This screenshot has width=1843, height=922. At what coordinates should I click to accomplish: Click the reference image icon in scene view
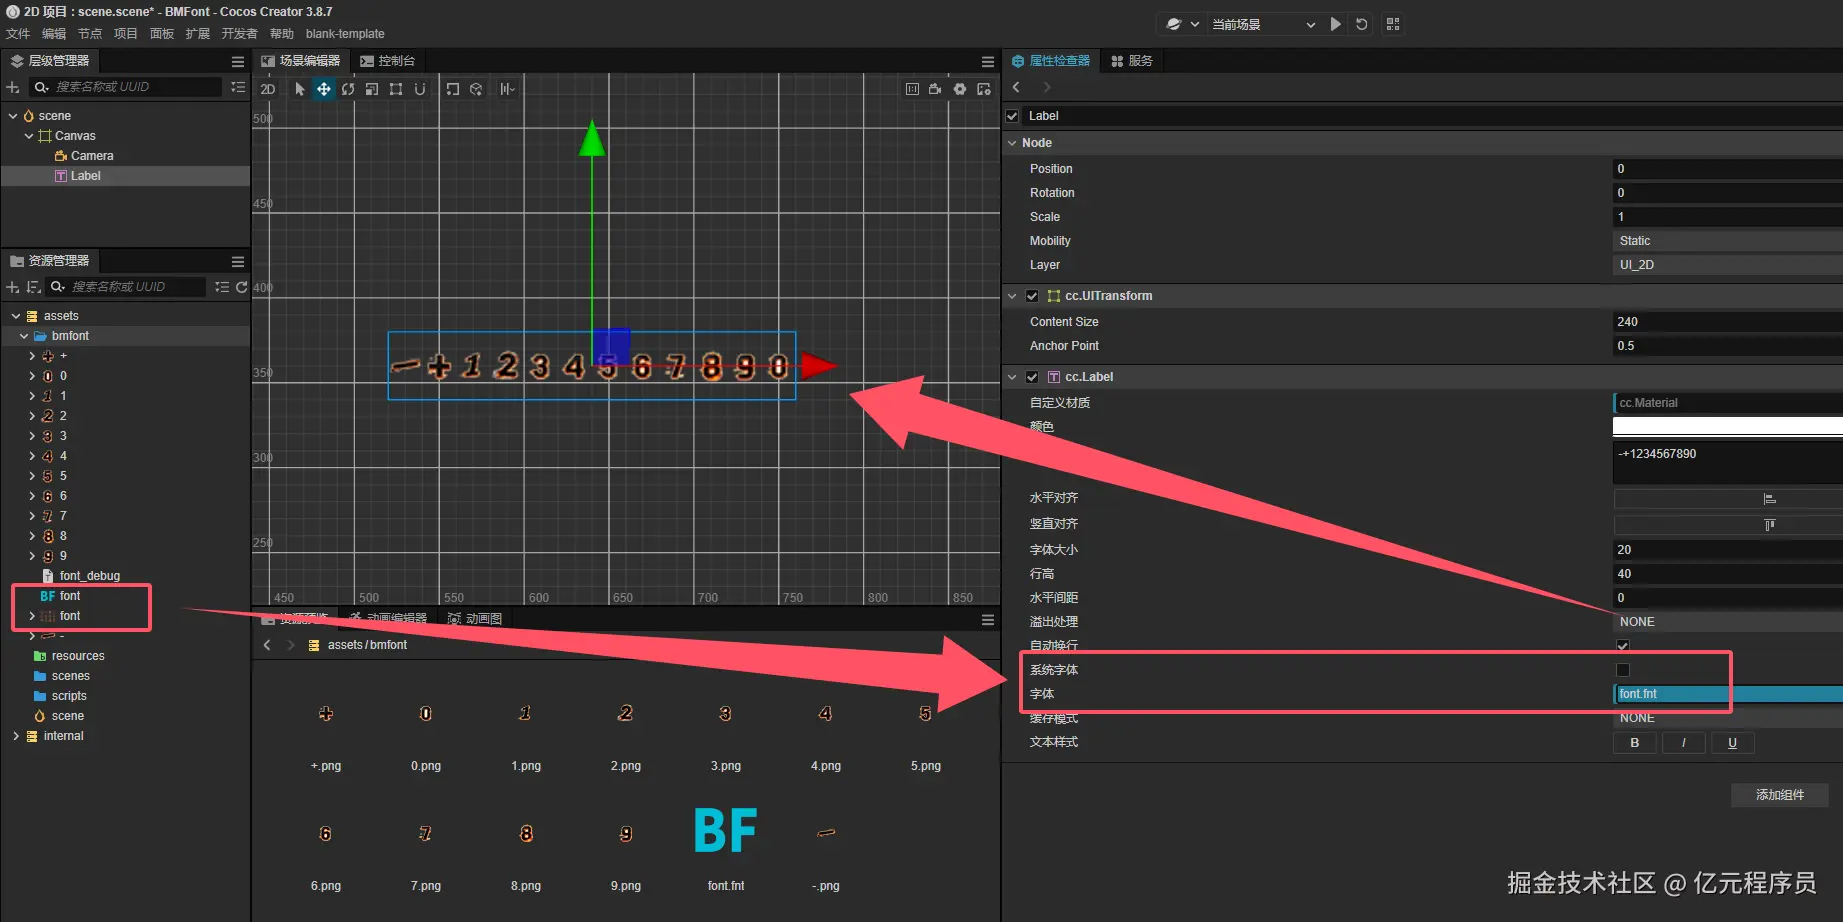[912, 89]
